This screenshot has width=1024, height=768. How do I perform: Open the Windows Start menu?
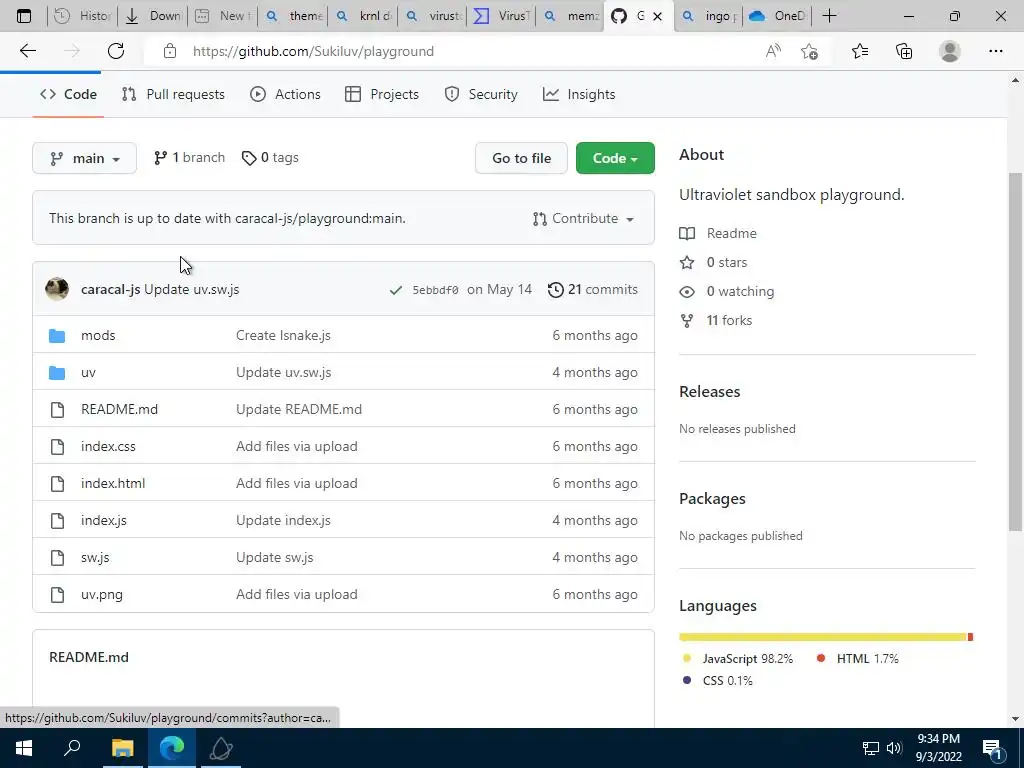tap(24, 748)
